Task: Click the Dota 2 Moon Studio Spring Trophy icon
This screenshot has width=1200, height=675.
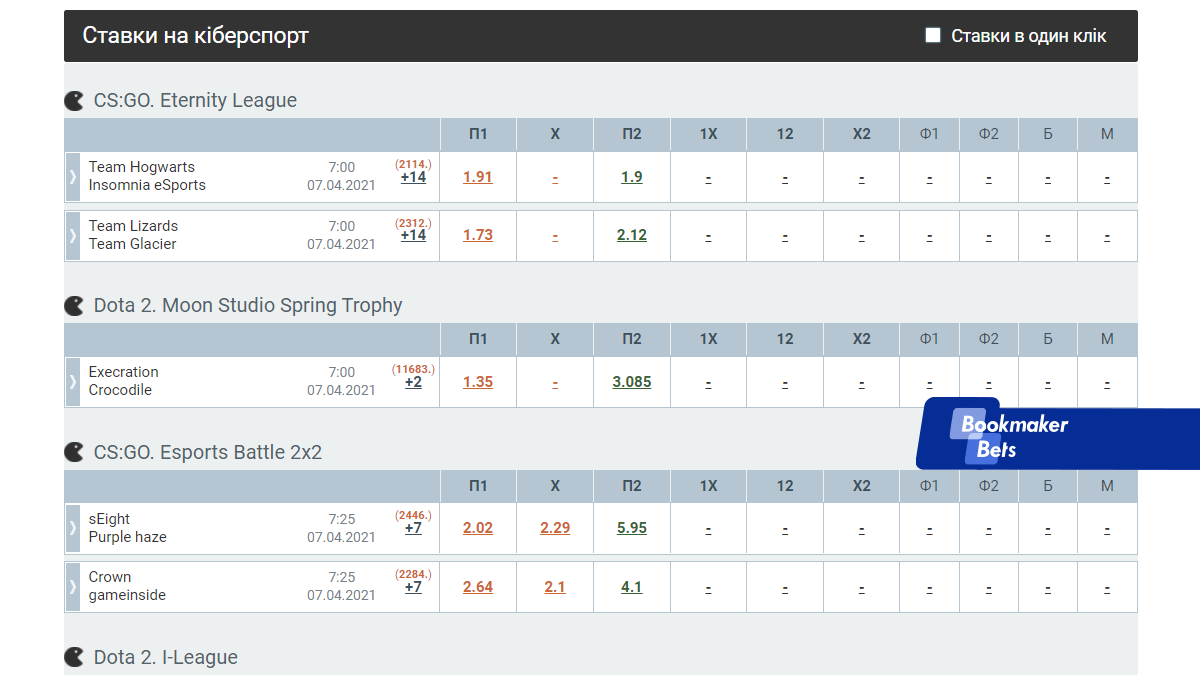Action: coord(74,306)
